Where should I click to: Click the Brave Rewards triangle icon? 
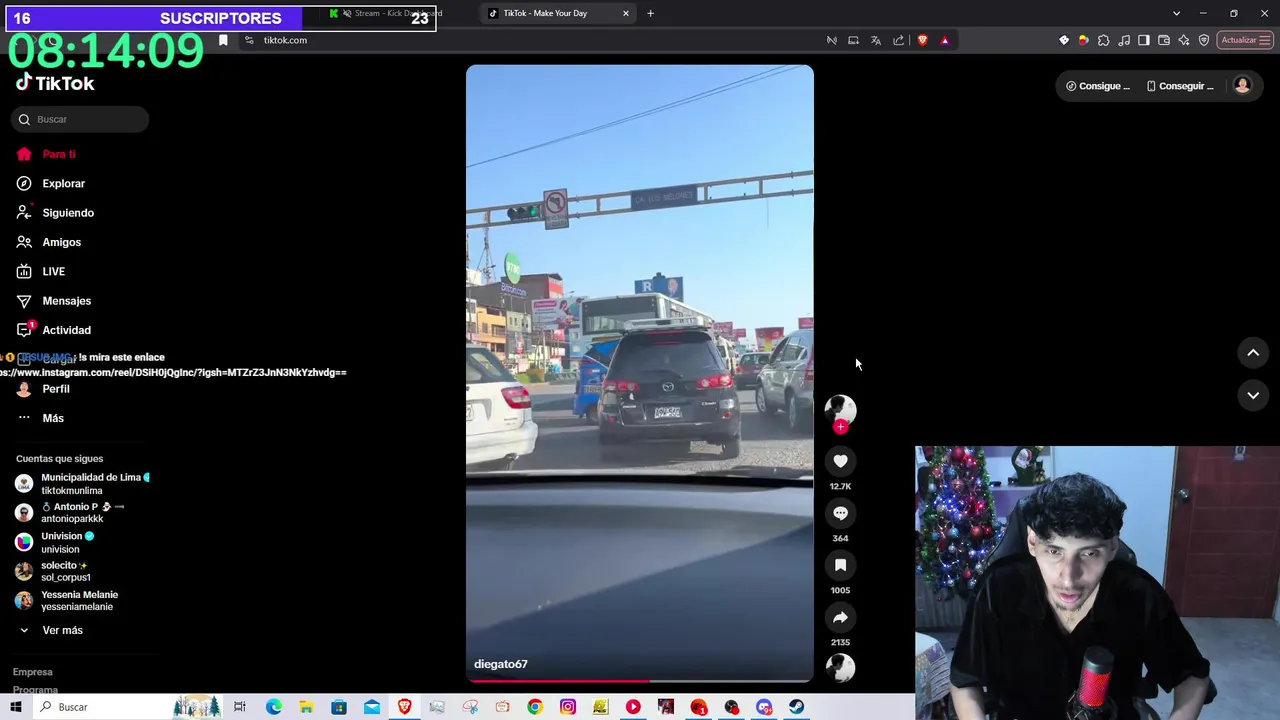(945, 40)
